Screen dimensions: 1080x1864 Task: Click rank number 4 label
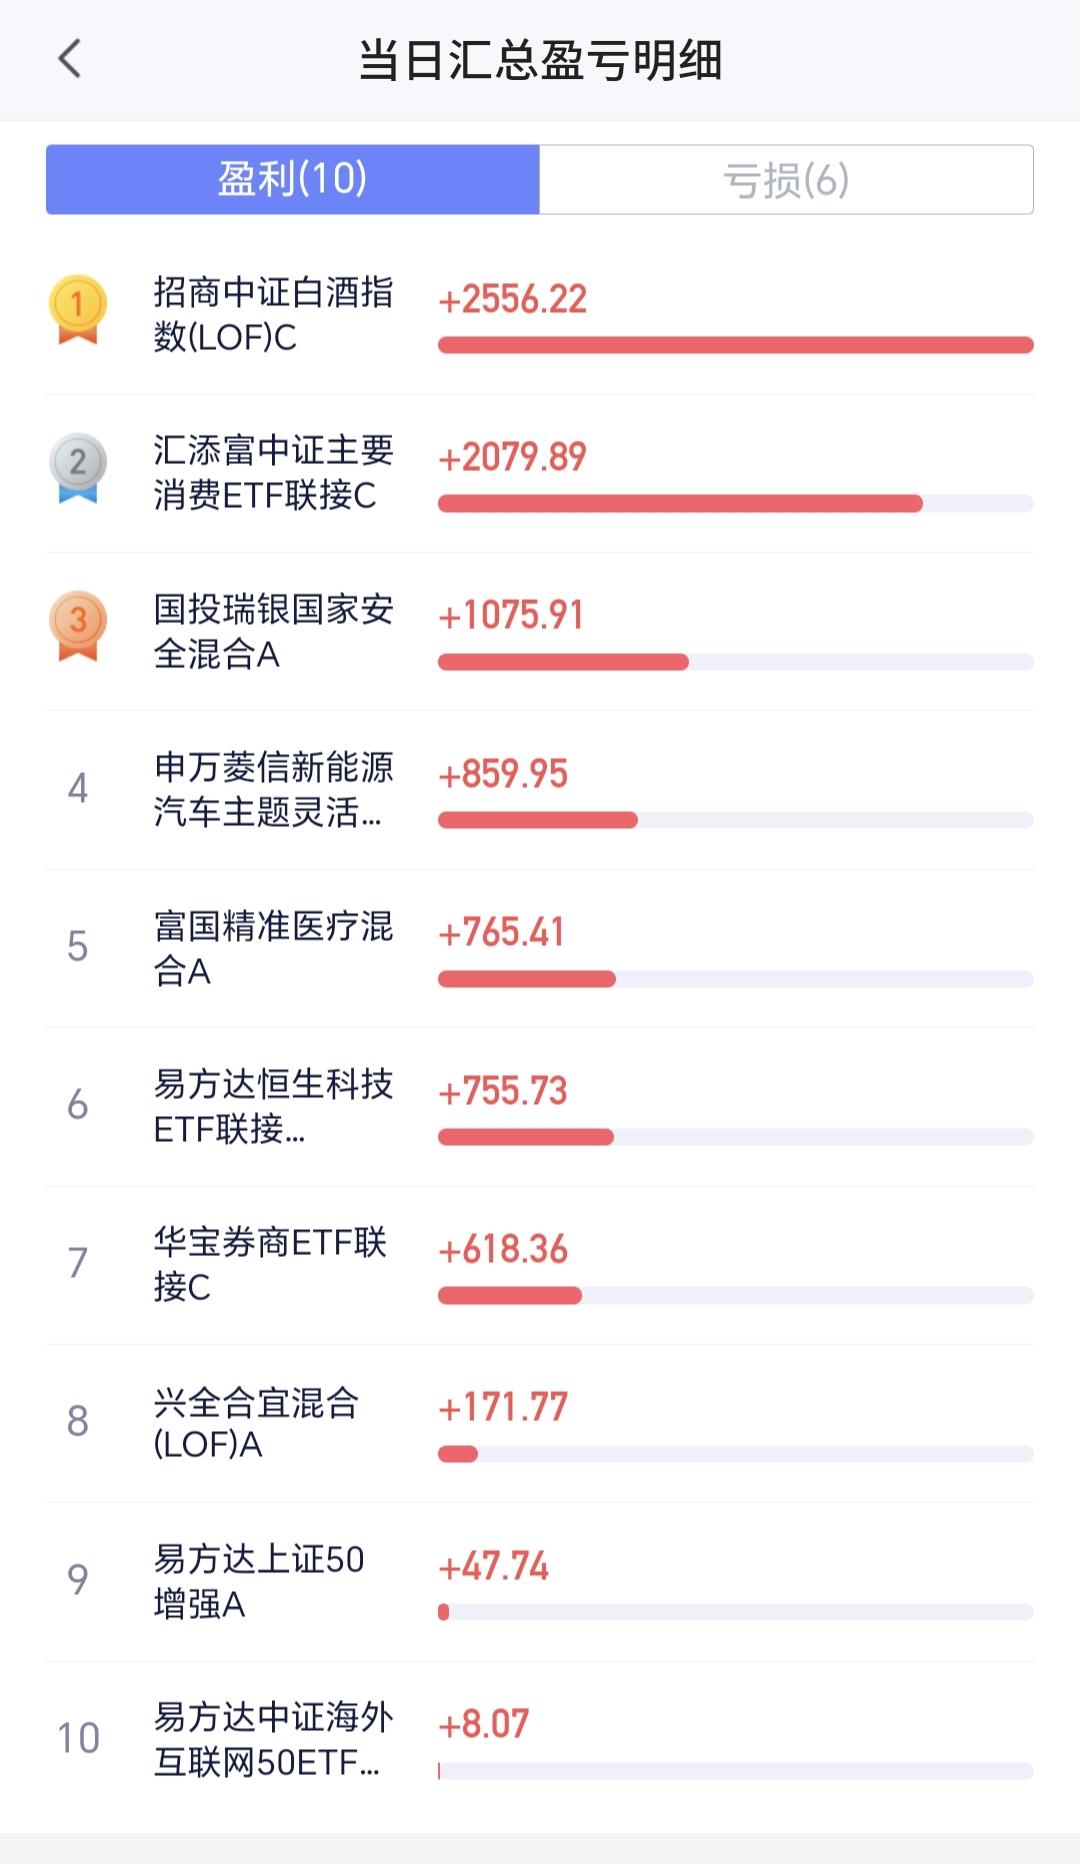pyautogui.click(x=78, y=789)
